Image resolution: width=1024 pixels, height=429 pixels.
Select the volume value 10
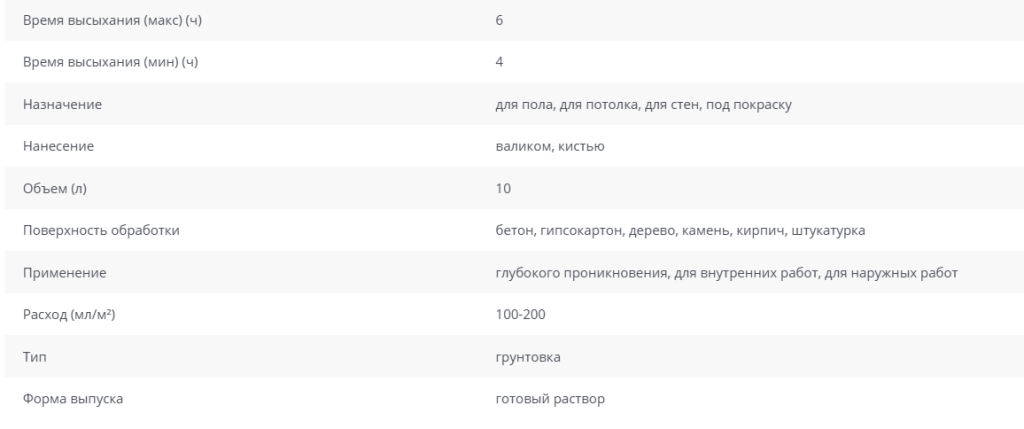tap(503, 189)
